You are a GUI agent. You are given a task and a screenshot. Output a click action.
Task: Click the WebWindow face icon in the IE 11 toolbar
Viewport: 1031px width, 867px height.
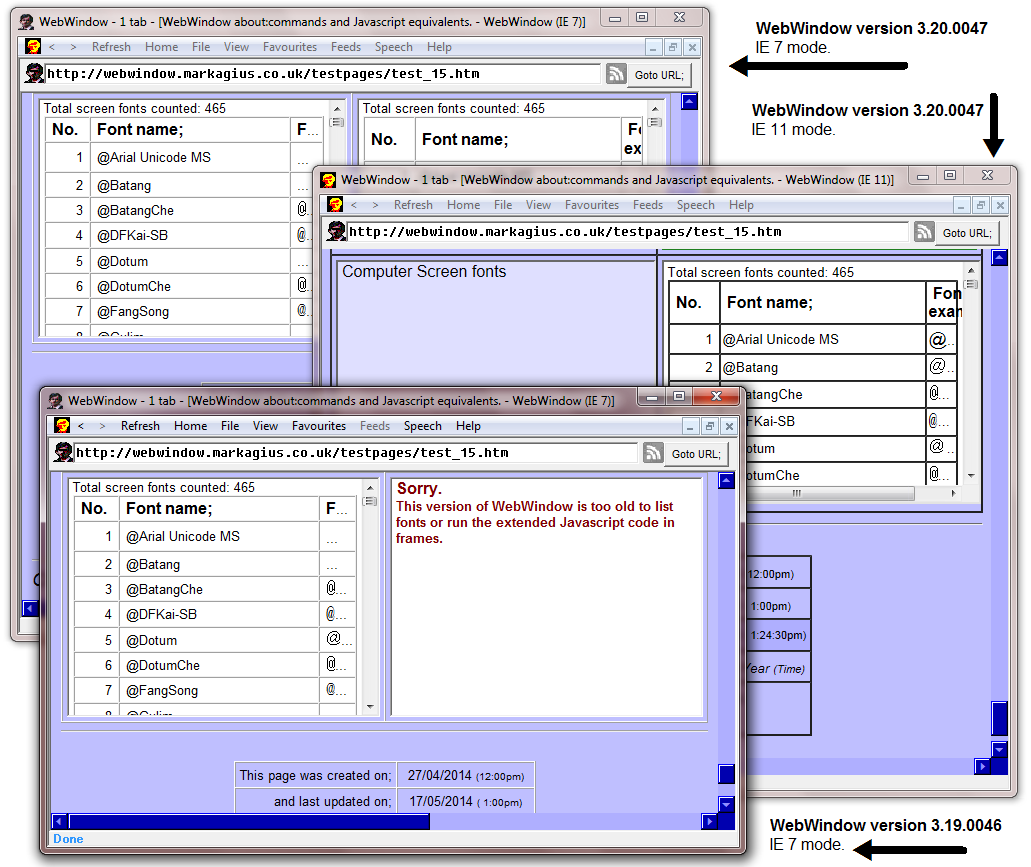[335, 205]
